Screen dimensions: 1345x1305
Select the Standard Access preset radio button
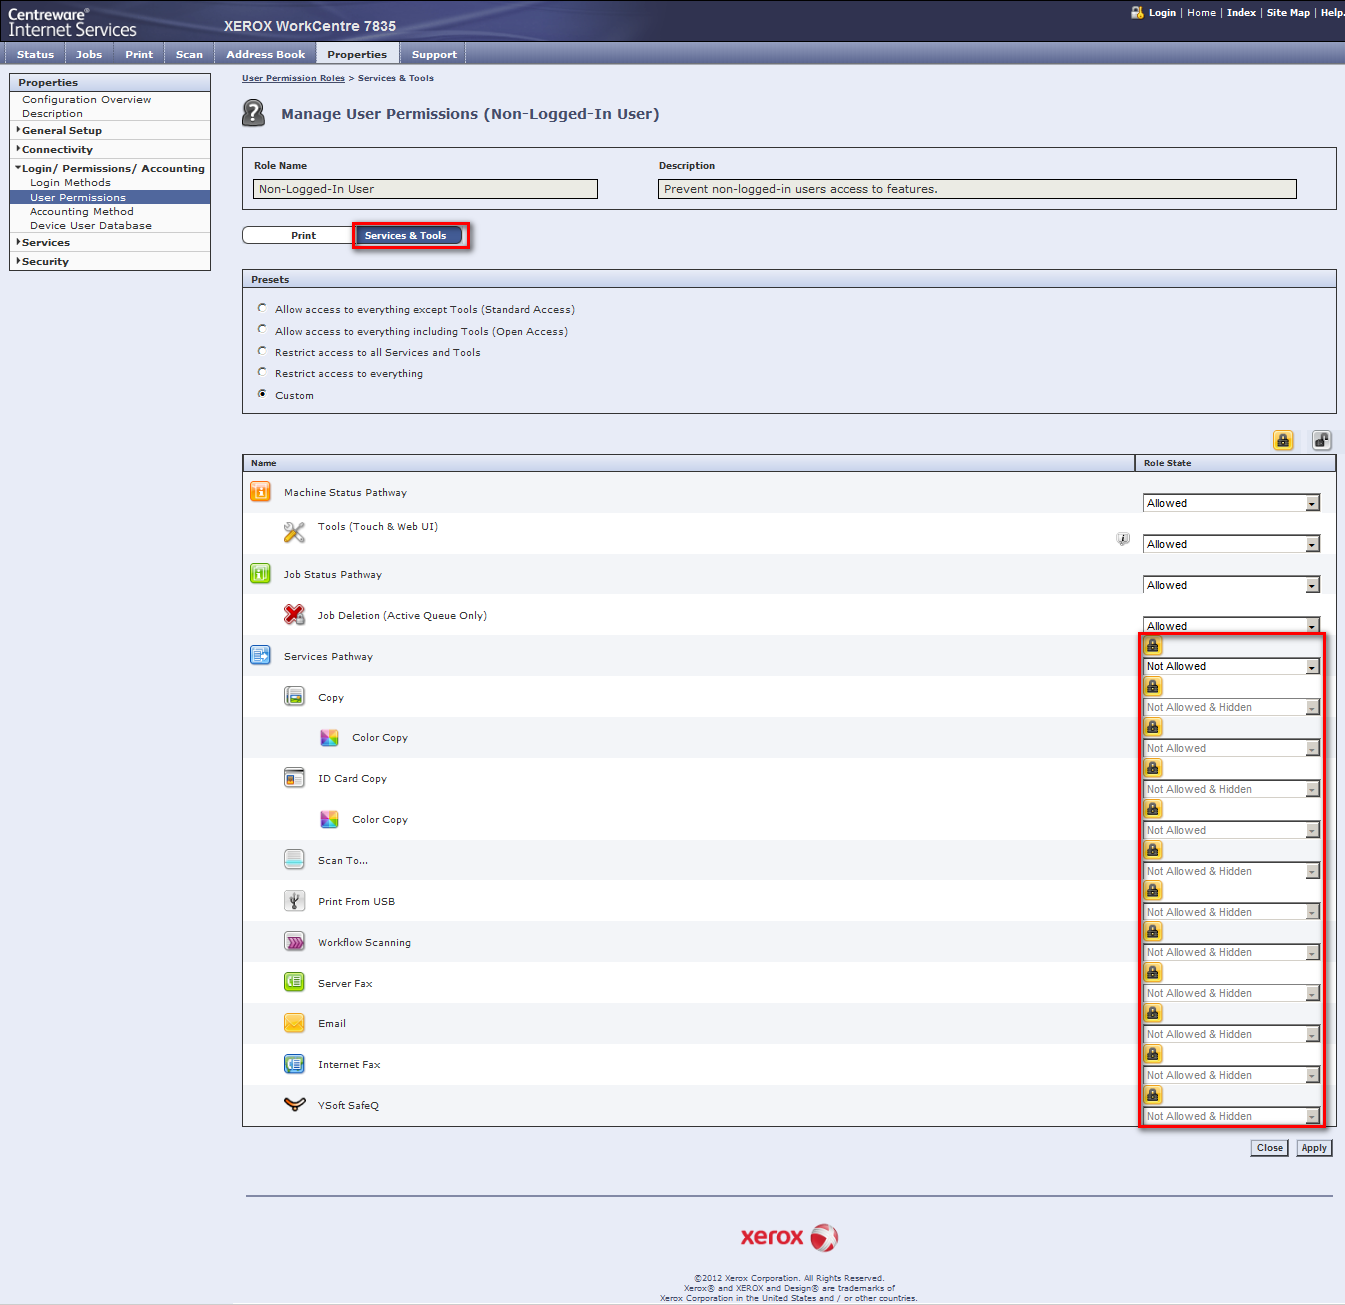point(262,308)
